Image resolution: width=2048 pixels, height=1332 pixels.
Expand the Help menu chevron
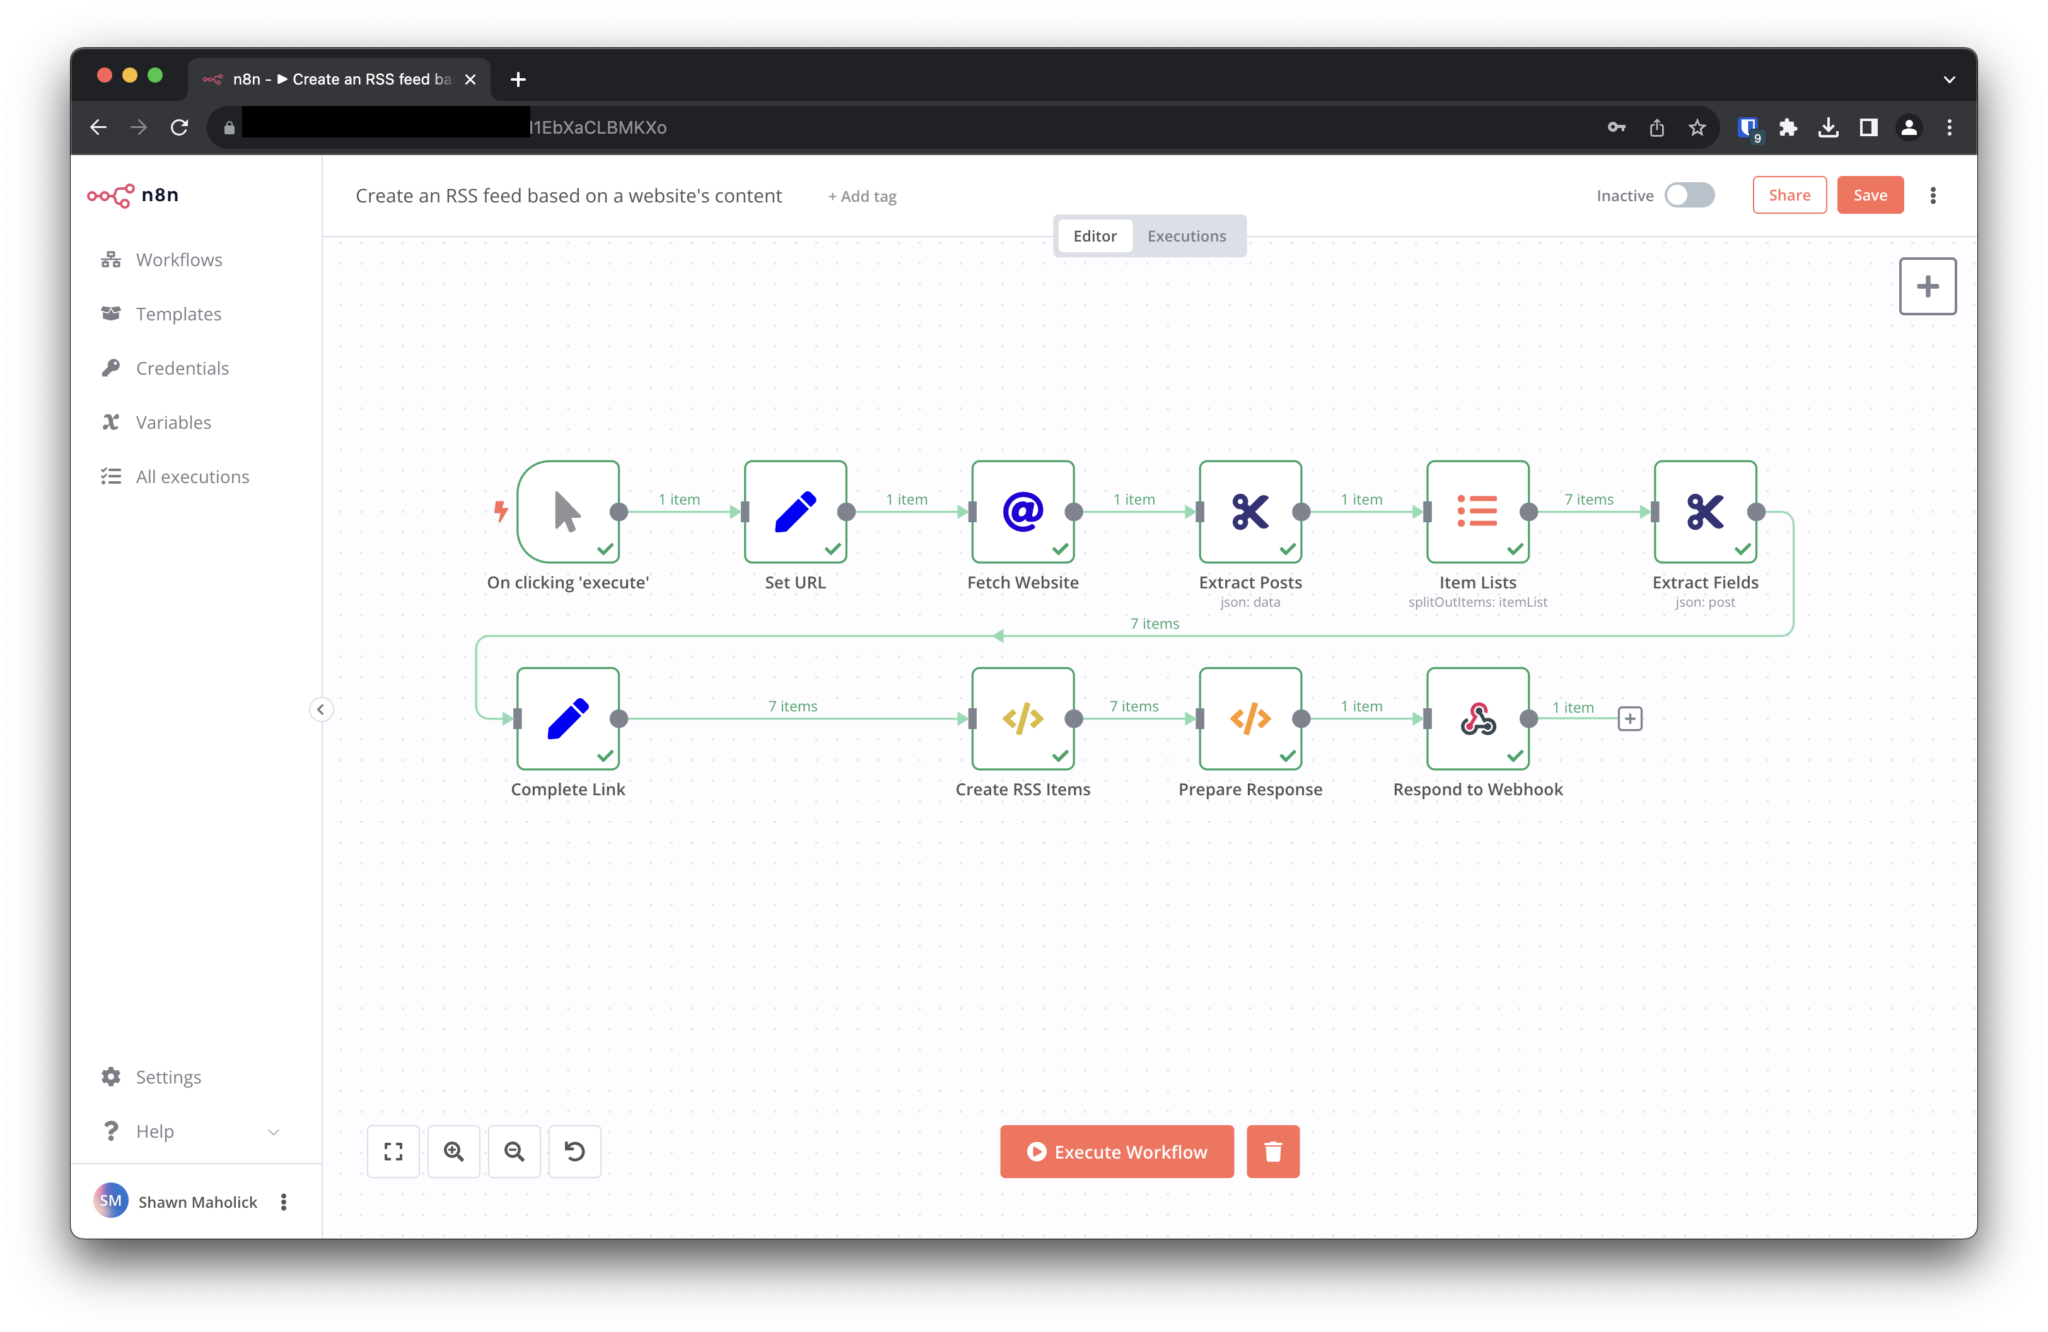273,1131
